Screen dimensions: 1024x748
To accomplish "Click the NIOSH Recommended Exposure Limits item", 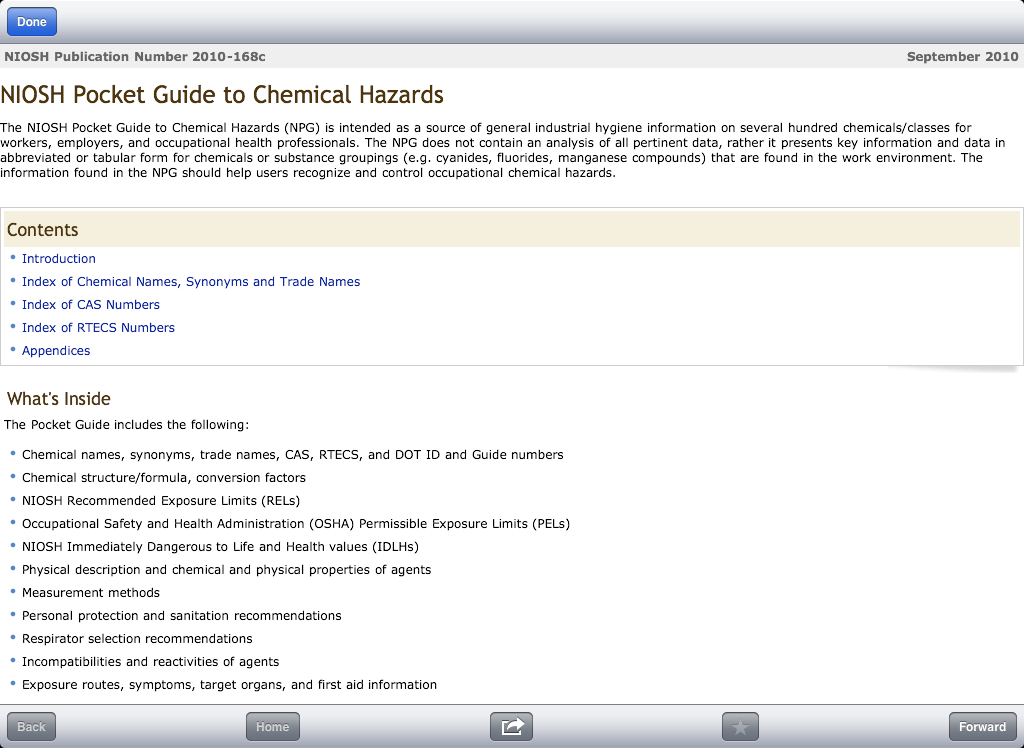I will click(161, 501).
